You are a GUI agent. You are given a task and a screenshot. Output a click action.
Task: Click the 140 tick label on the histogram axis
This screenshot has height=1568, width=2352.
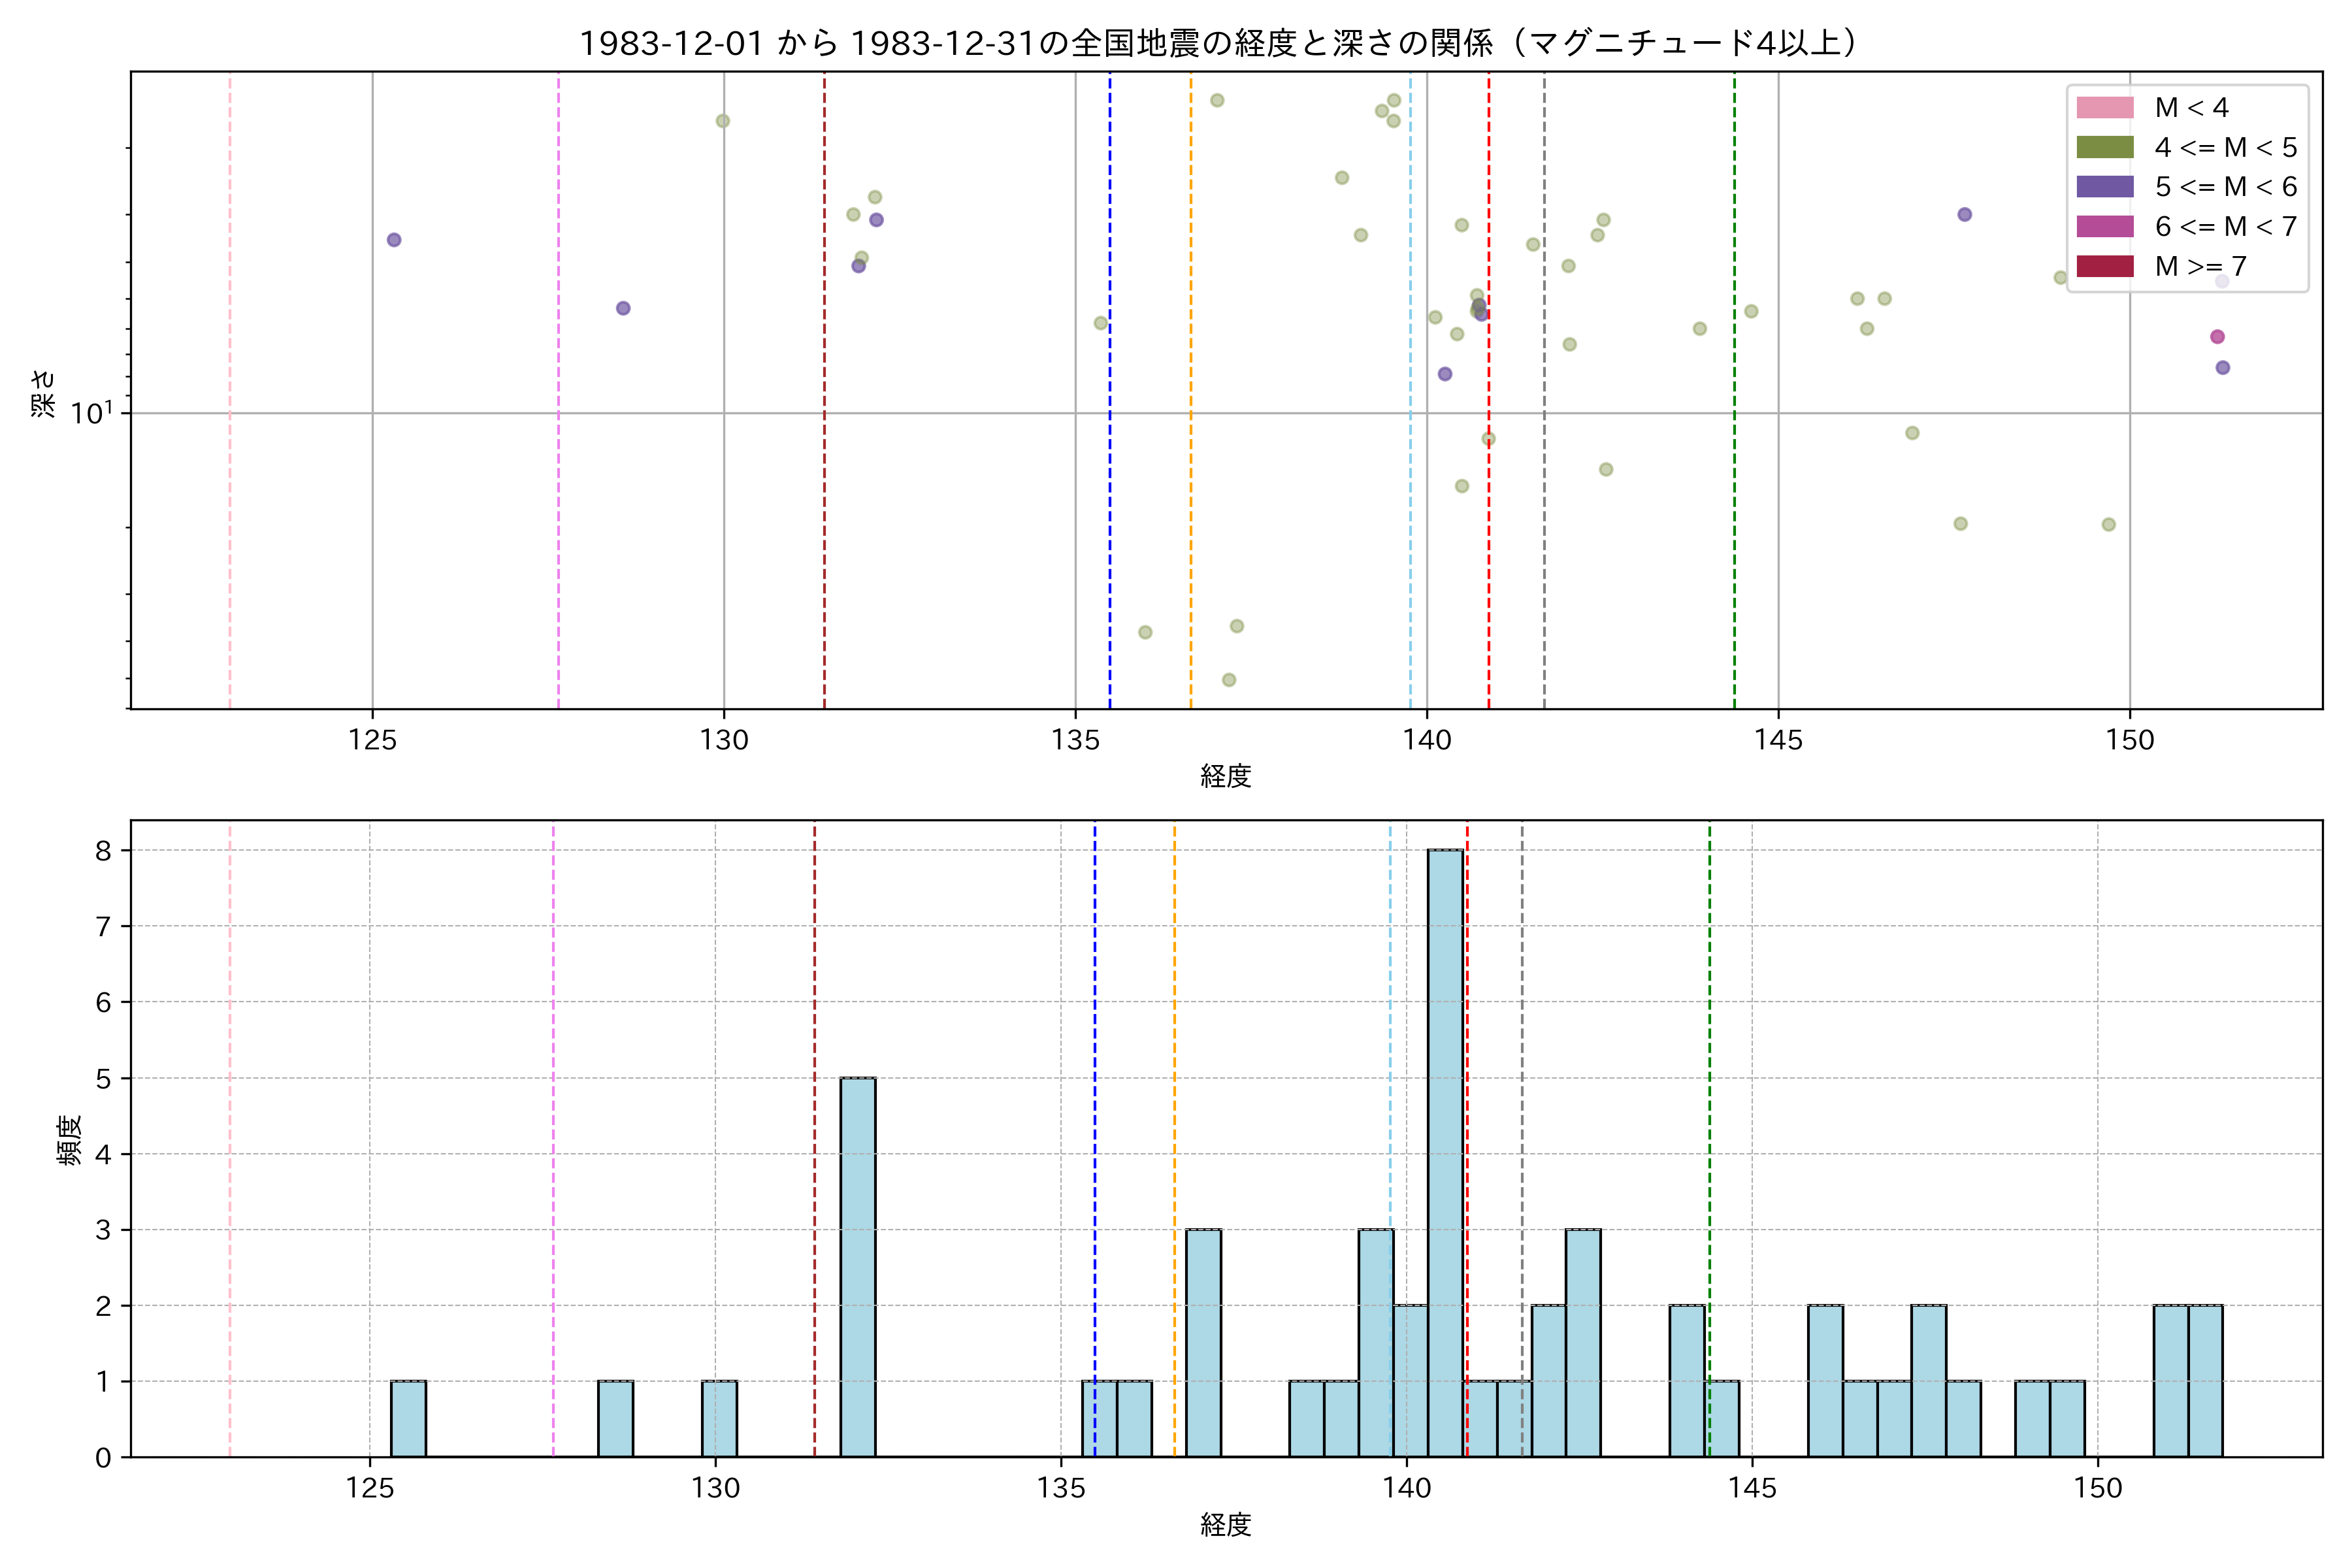click(1406, 1489)
